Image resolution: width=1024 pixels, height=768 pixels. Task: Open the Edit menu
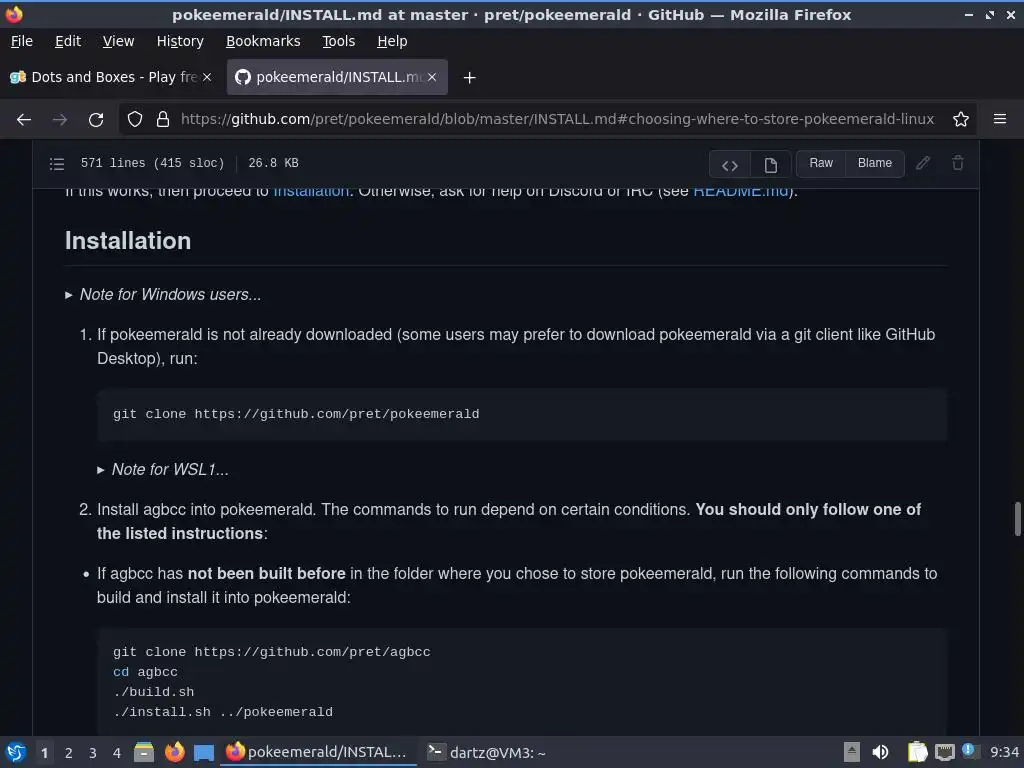pyautogui.click(x=68, y=41)
